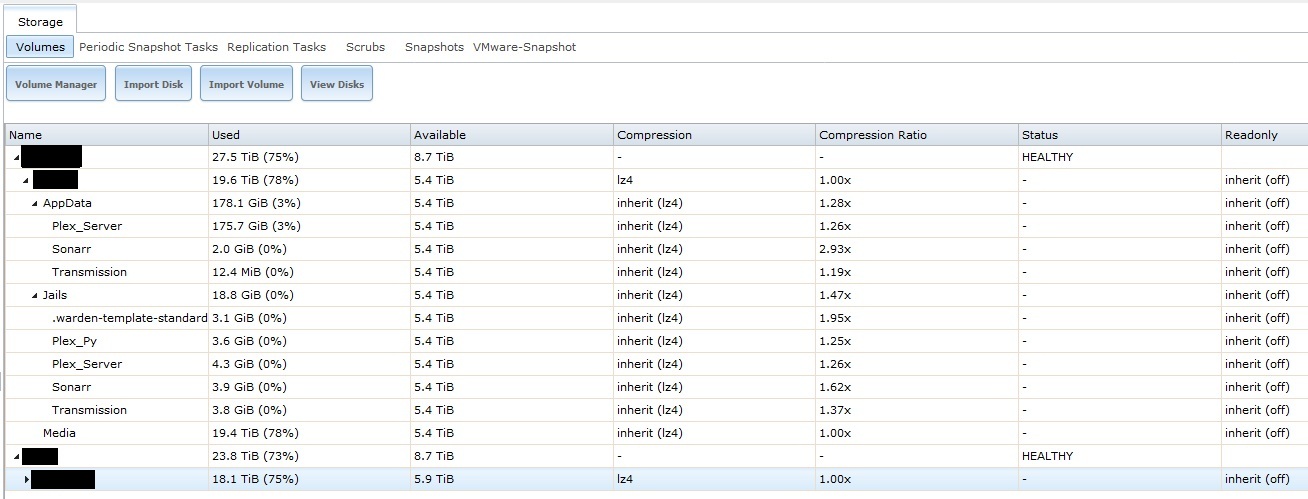Switch to the Periodic Snapshot Tasks tab
This screenshot has width=1308, height=499.
point(148,47)
